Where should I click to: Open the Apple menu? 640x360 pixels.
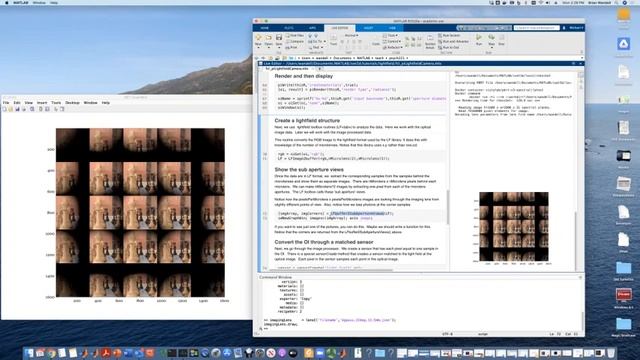[x=6, y=2]
